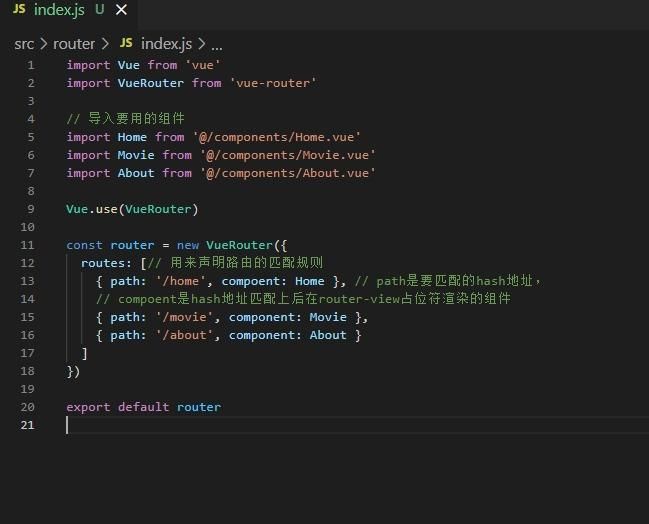Open the router breadcrumb folder
This screenshot has height=524, width=649.
pyautogui.click(x=74, y=44)
